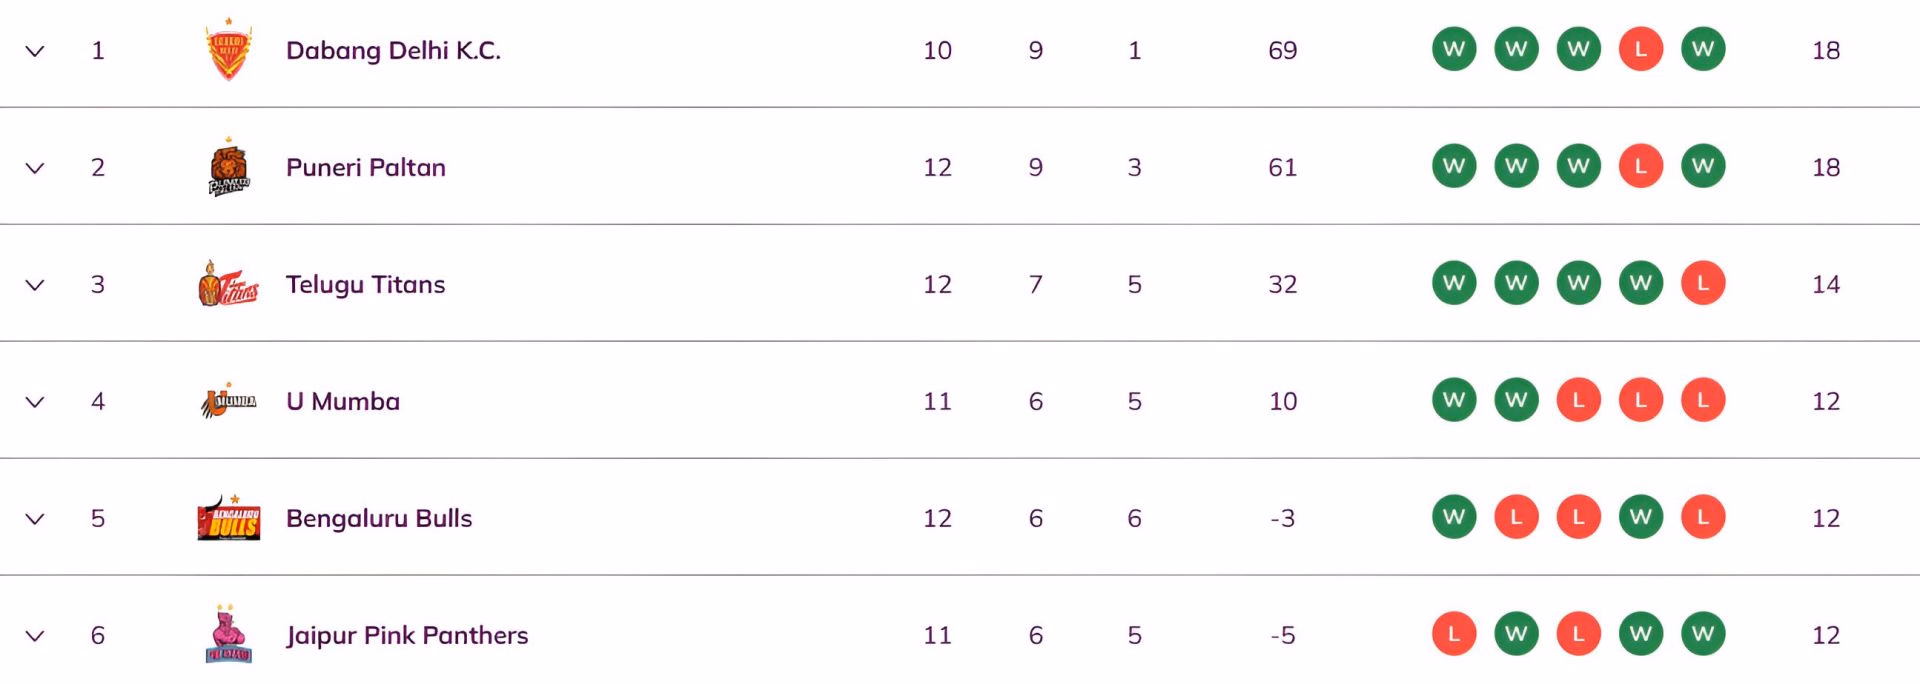Expand the Bengaluru Bulls row details
Image resolution: width=1920 pixels, height=684 pixels.
click(x=35, y=519)
